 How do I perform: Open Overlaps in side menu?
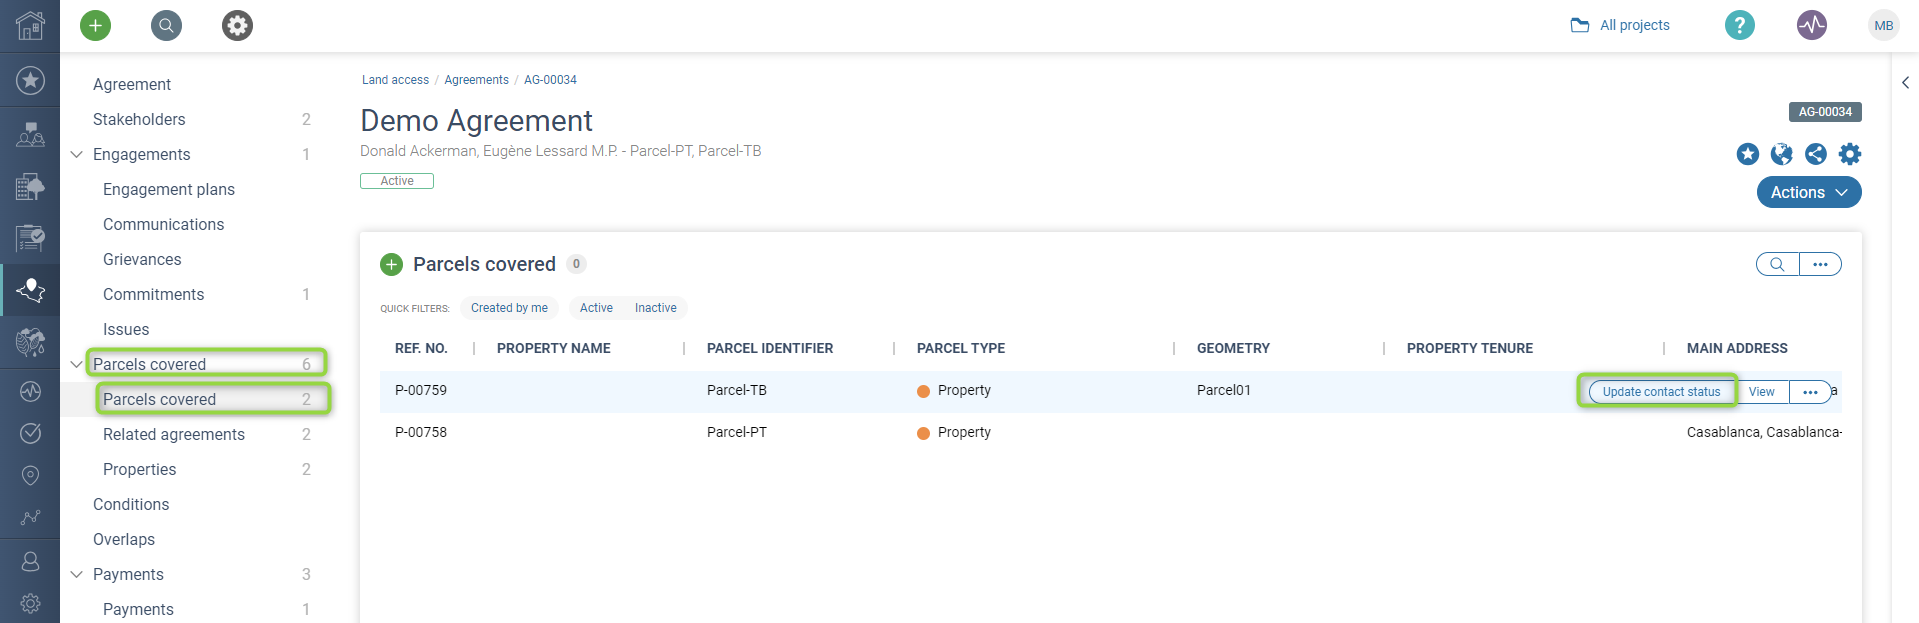point(124,539)
